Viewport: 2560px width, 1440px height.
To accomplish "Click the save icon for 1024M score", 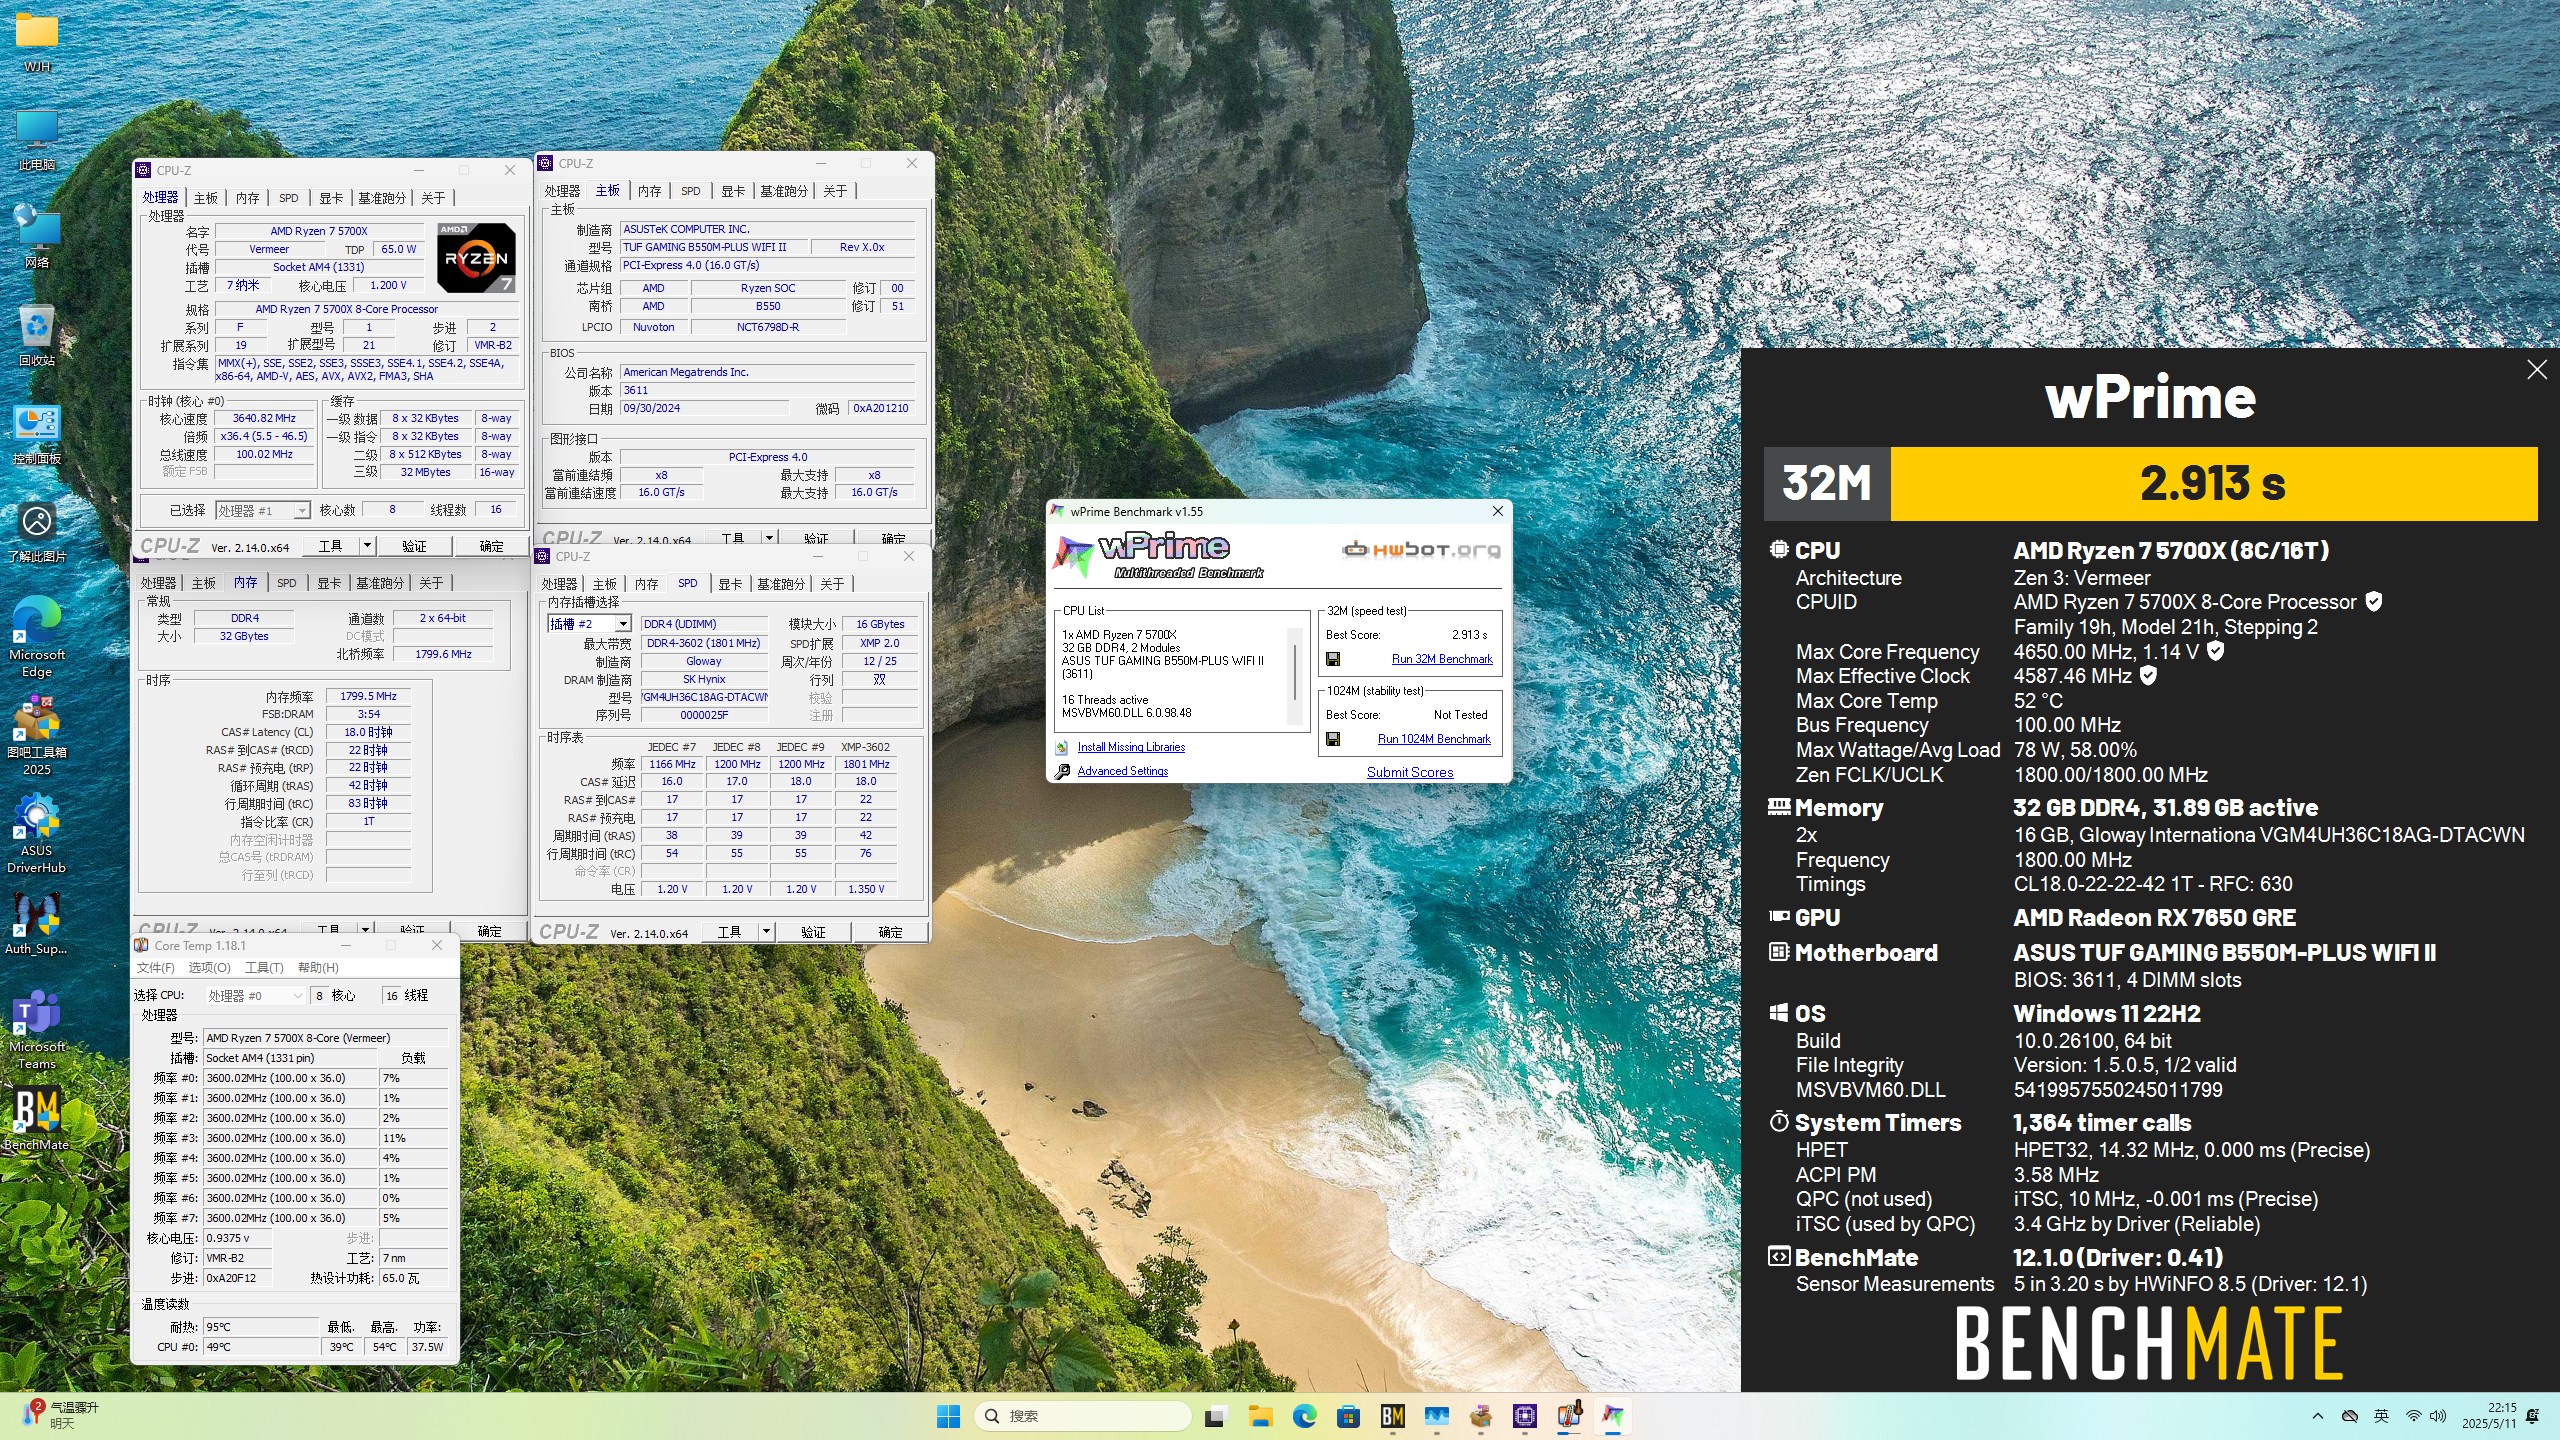I will [x=1333, y=739].
